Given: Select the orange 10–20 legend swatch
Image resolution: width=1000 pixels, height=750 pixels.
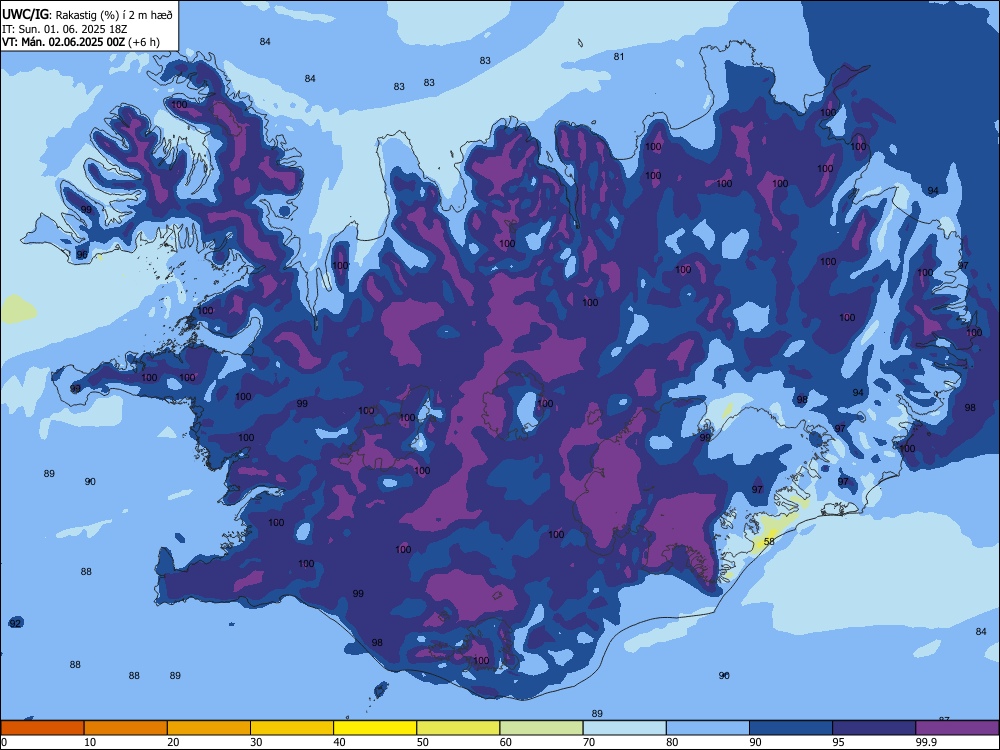Looking at the screenshot, I should pyautogui.click(x=126, y=728).
